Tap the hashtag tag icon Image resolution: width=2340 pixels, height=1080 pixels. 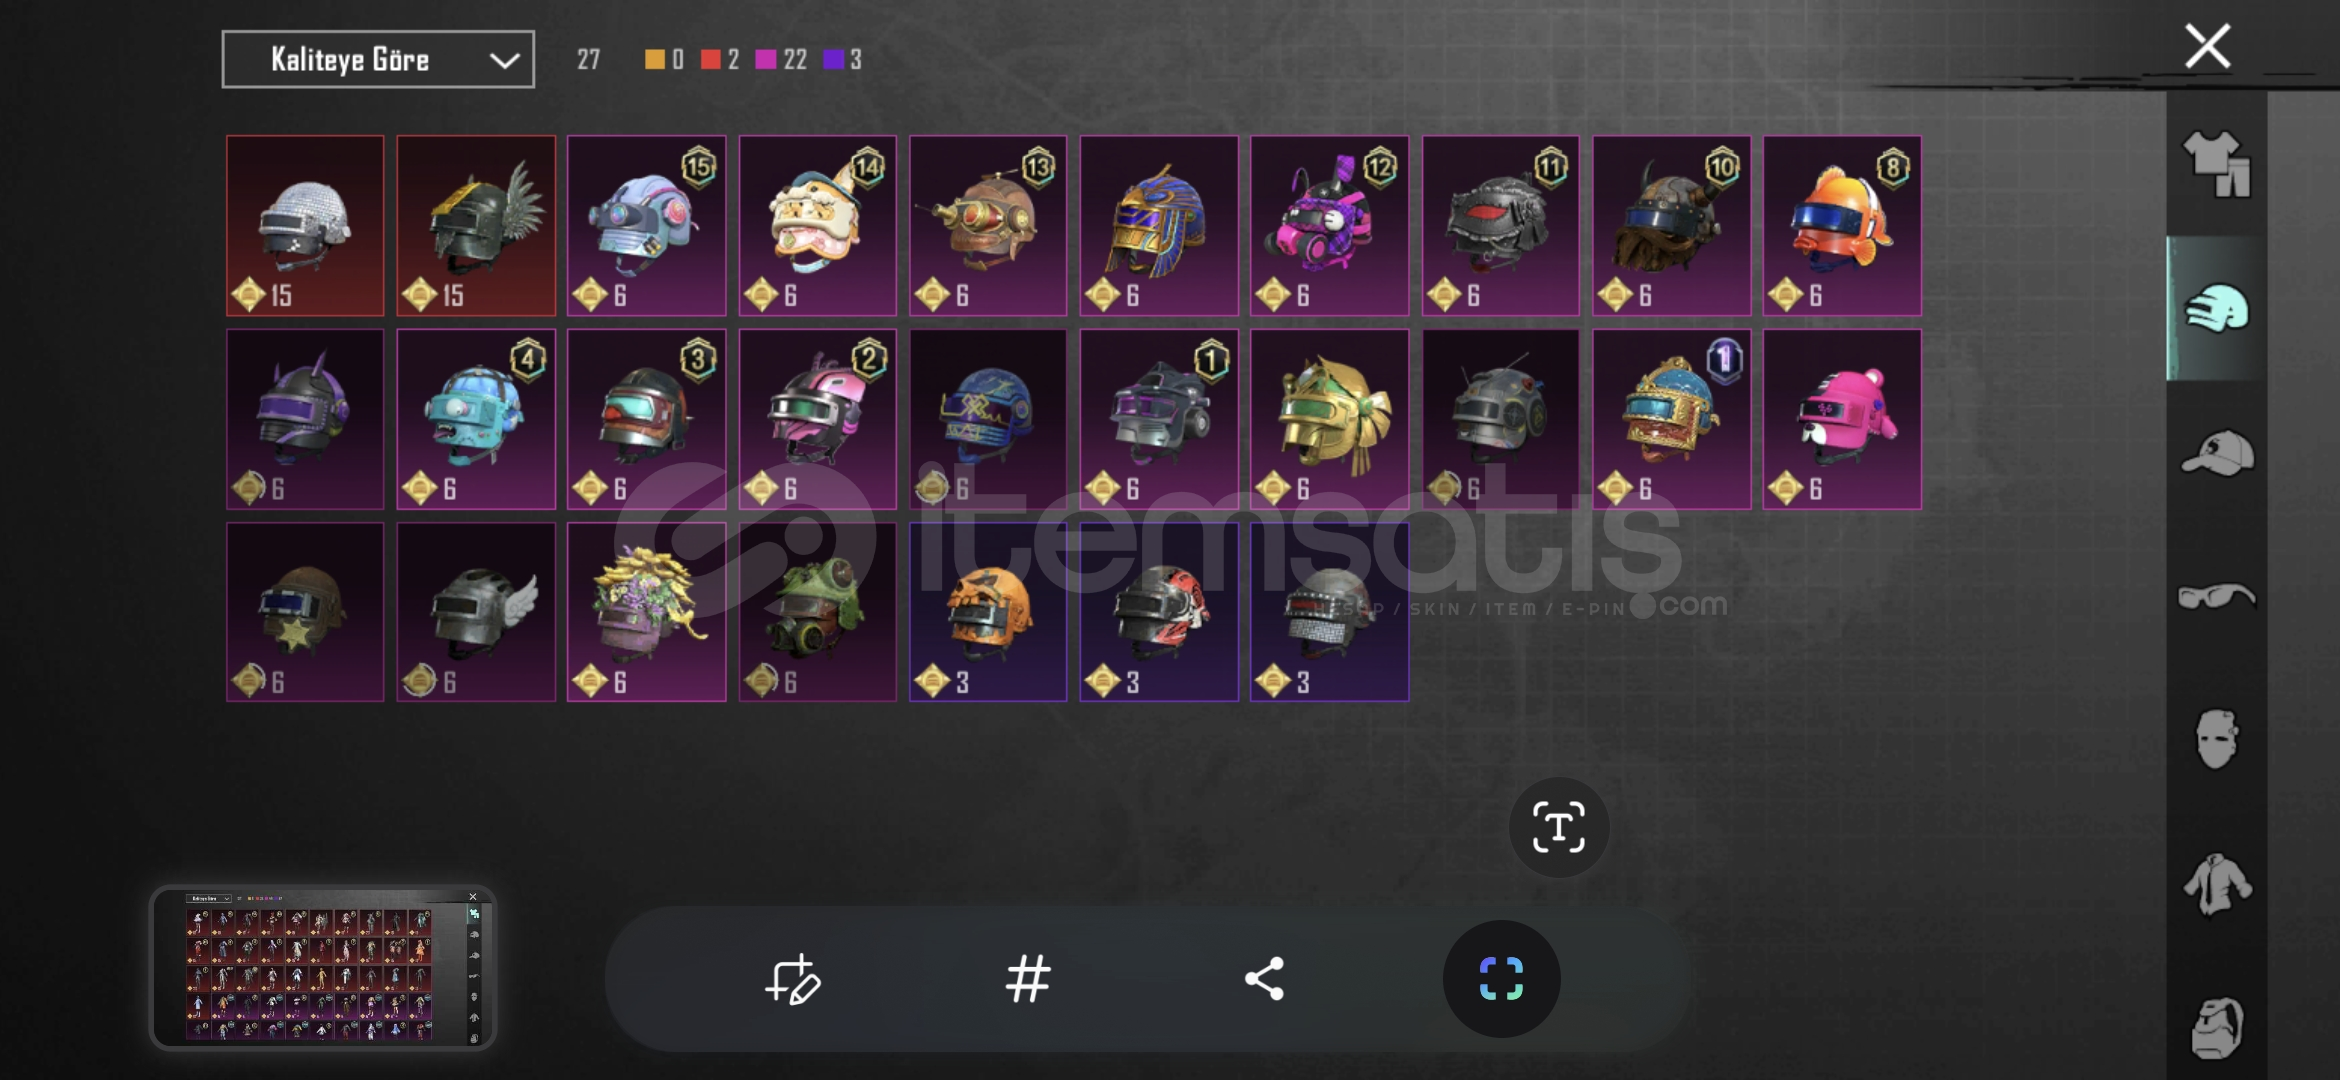click(x=1028, y=979)
